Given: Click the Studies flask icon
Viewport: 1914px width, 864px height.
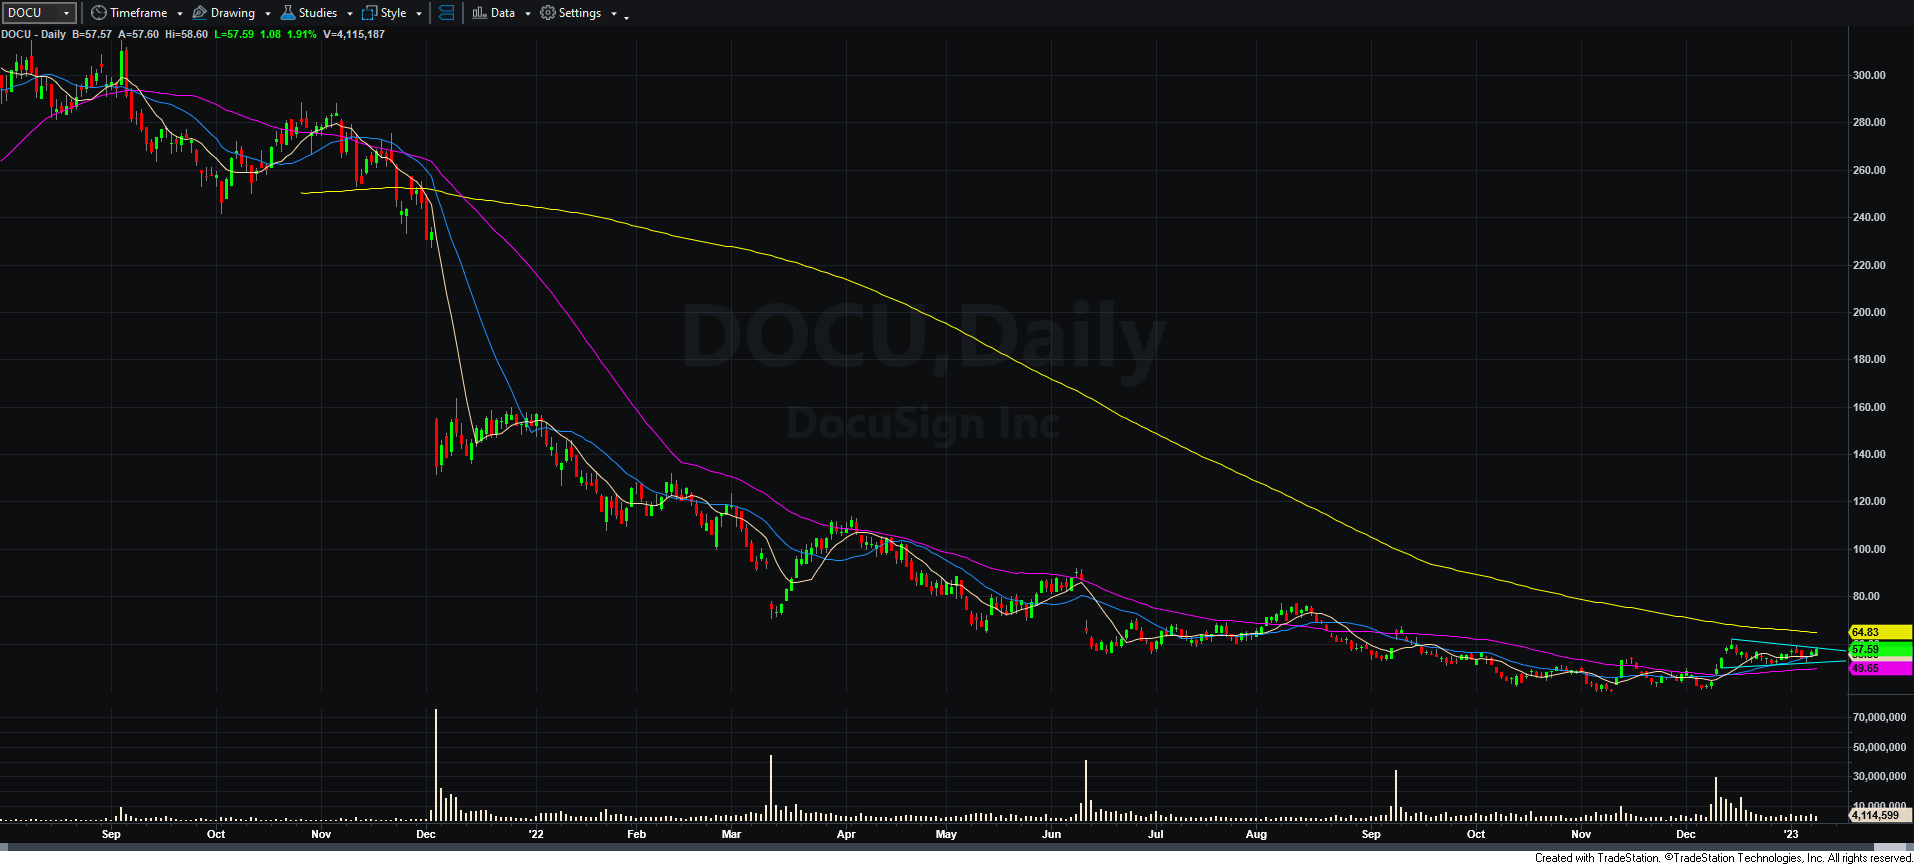Looking at the screenshot, I should [x=288, y=13].
